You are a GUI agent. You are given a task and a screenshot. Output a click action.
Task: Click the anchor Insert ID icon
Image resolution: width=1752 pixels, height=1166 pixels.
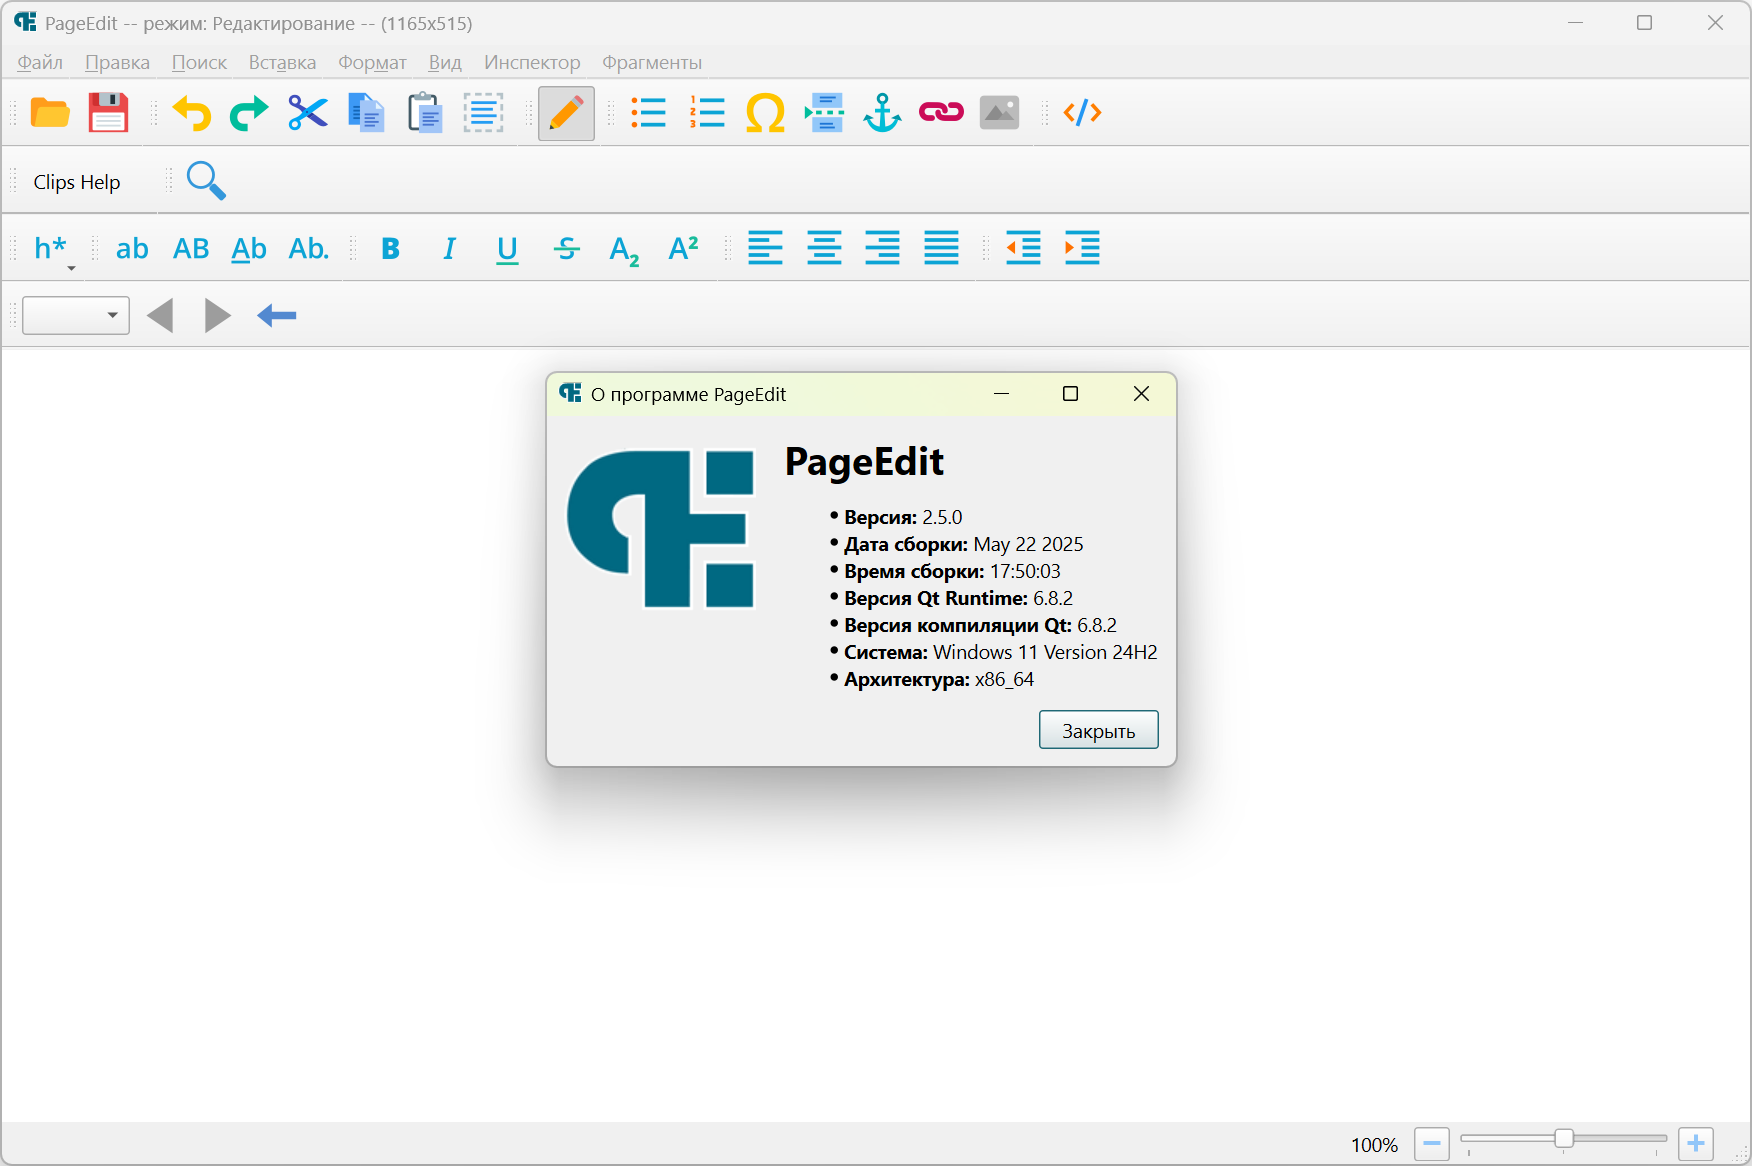tap(882, 113)
